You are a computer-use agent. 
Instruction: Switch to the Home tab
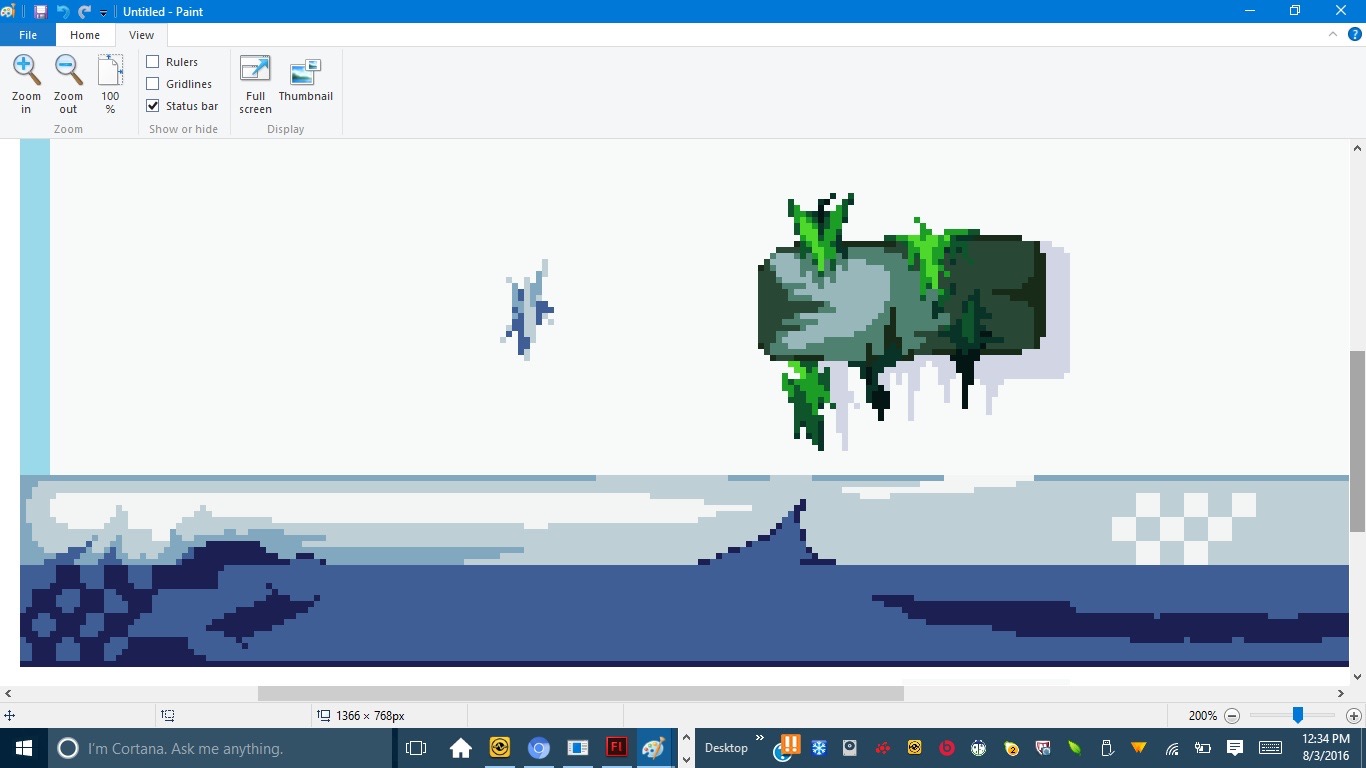click(85, 35)
